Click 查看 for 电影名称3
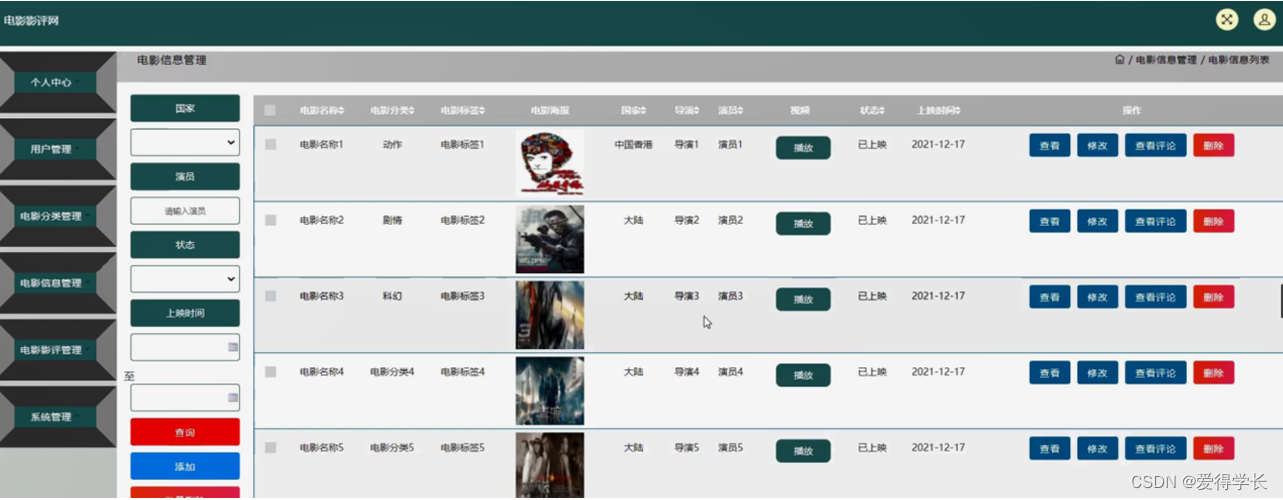This screenshot has width=1283, height=500. 1049,297
